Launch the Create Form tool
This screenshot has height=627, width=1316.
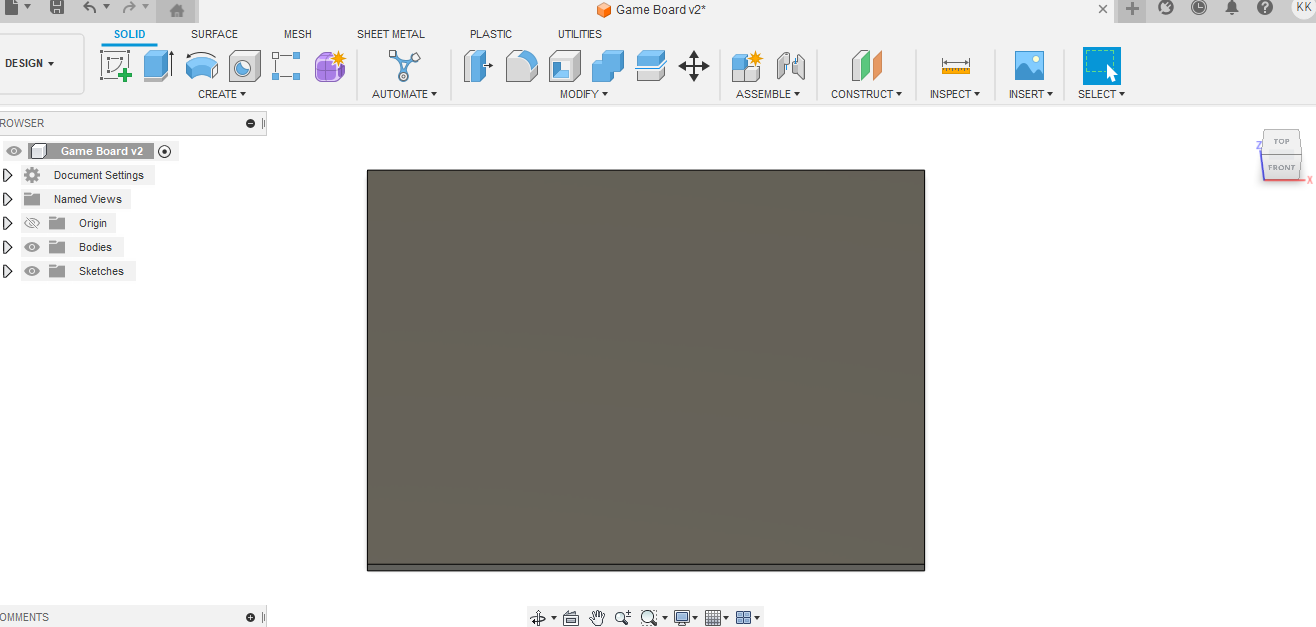coord(330,66)
